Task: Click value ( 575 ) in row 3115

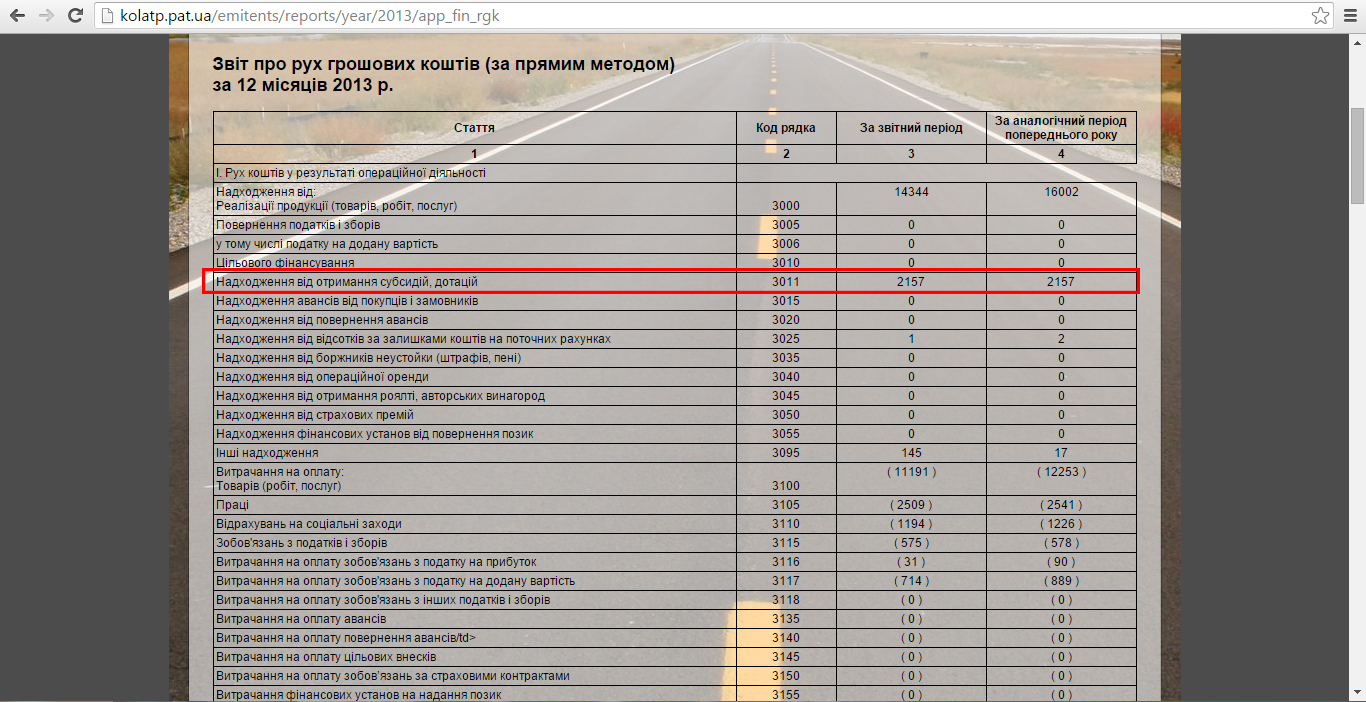Action: point(911,543)
